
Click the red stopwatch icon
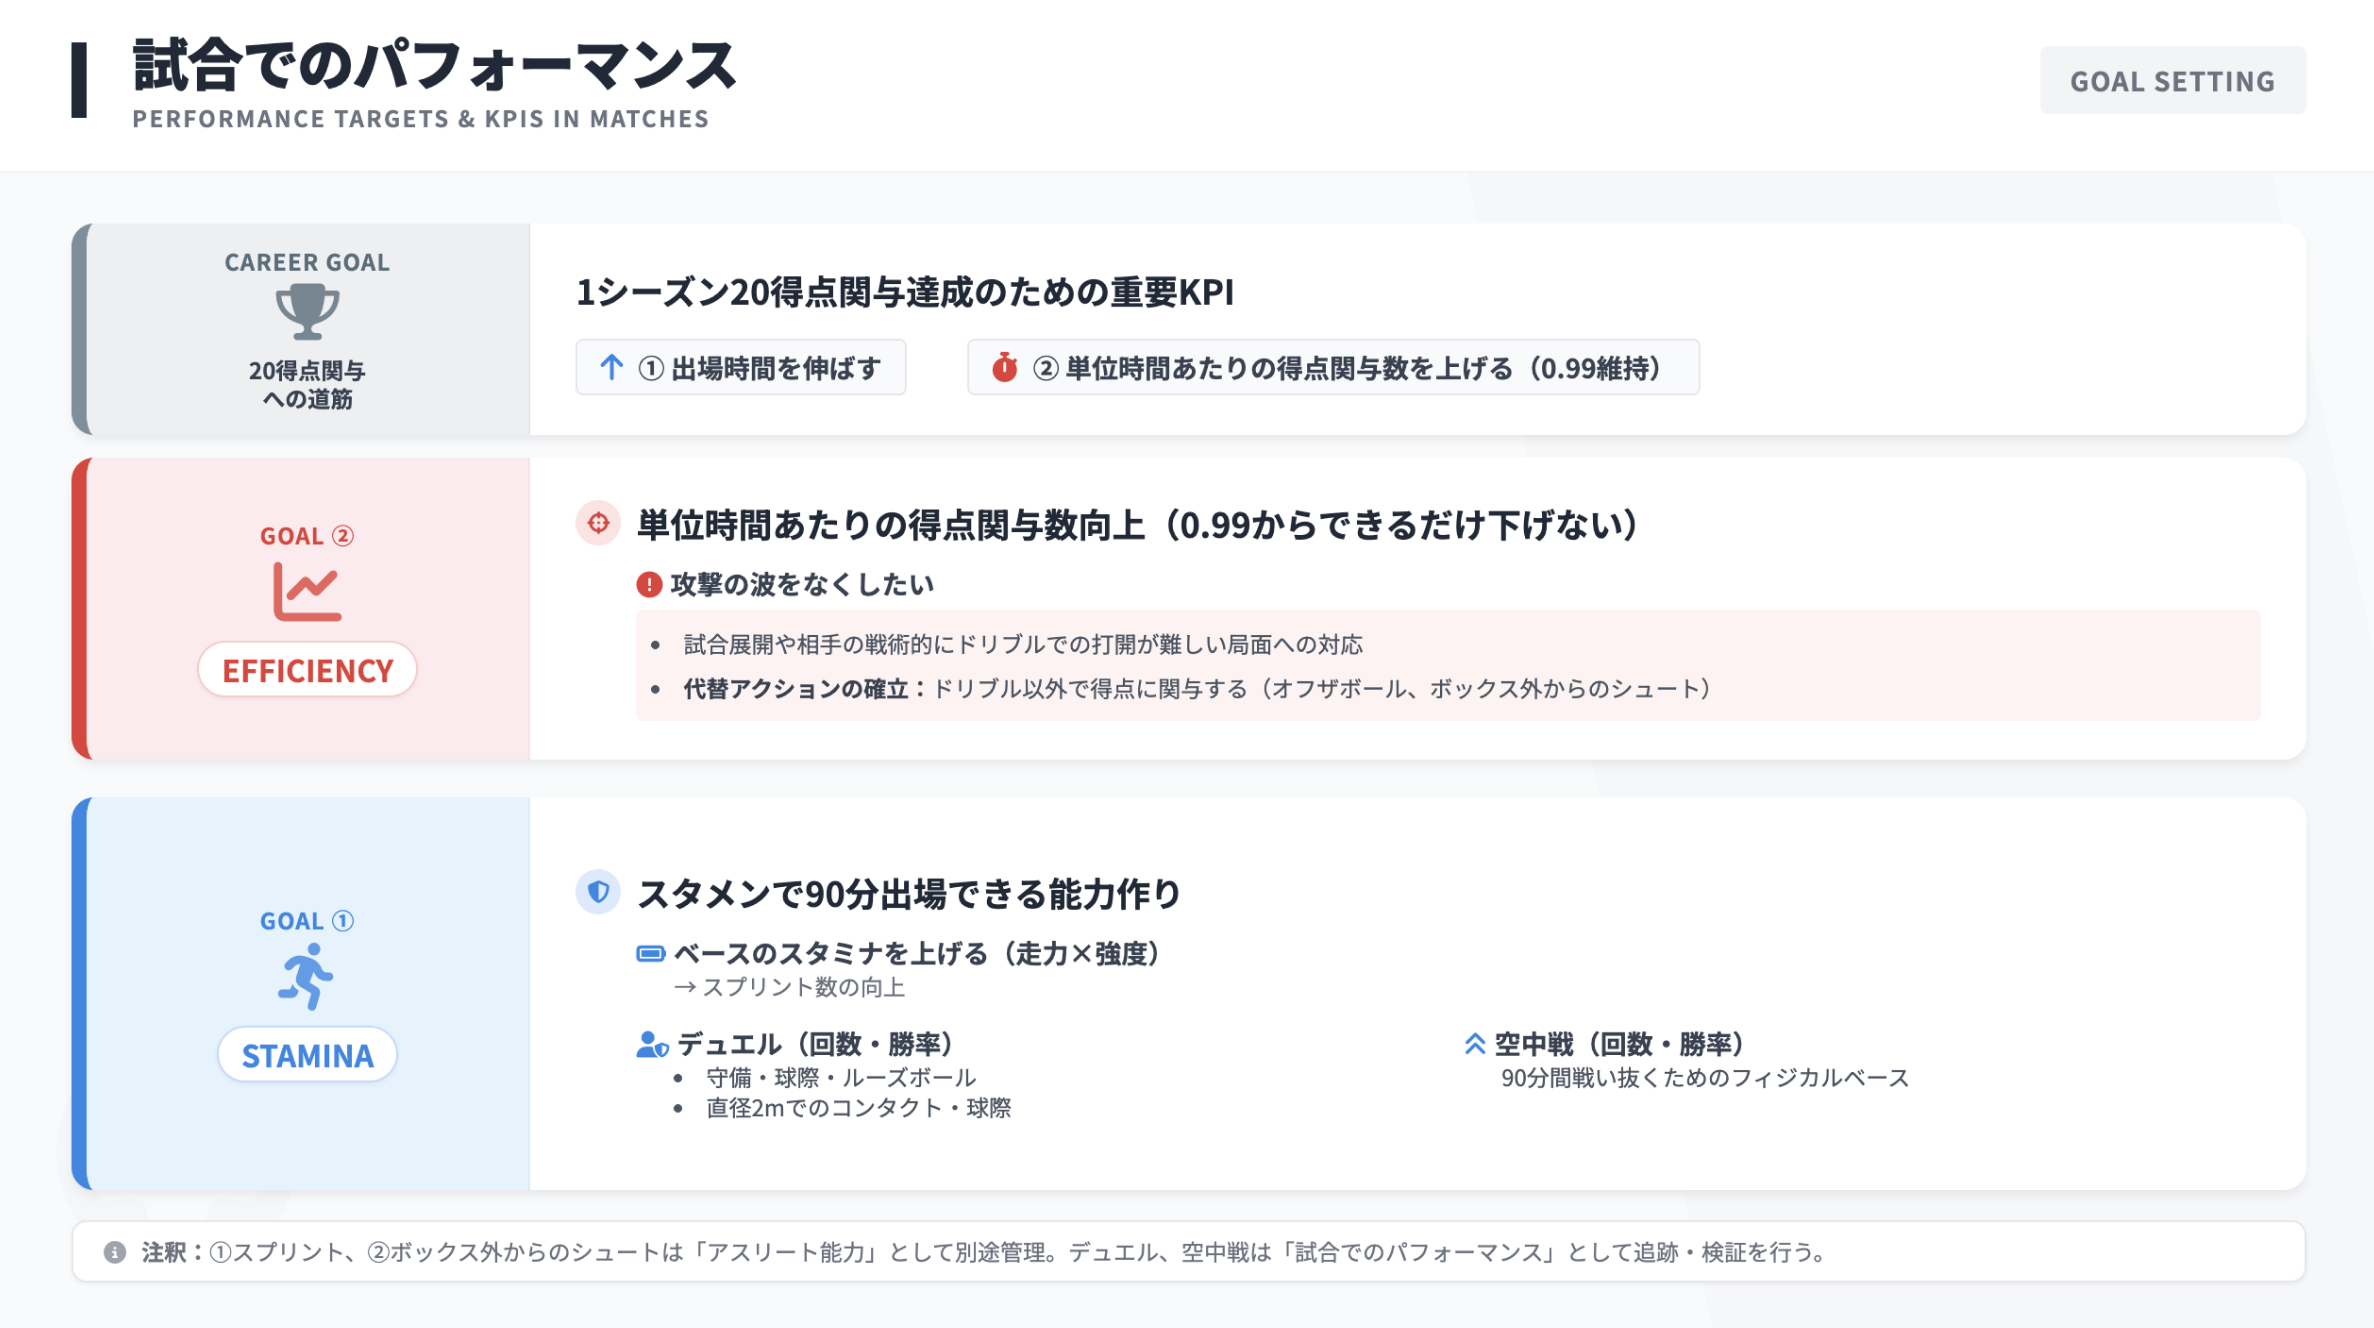click(x=1004, y=367)
